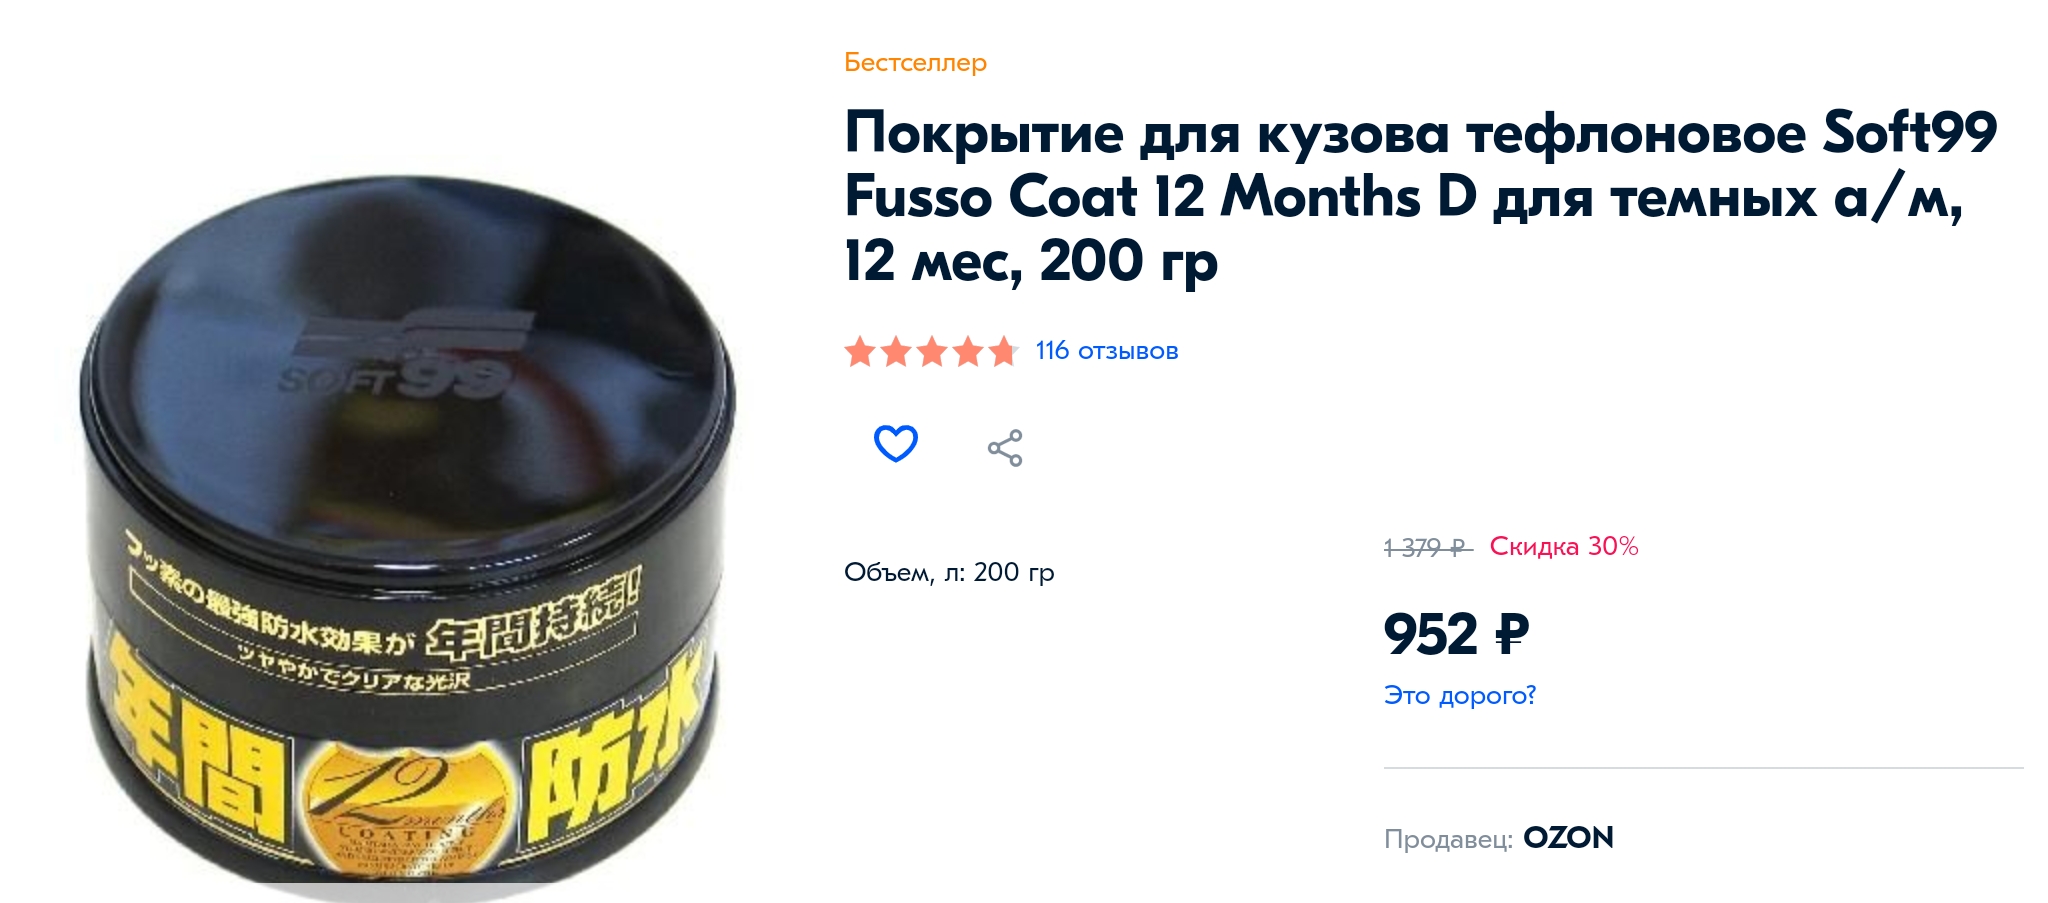Select the fourth rating star
Image resolution: width=2048 pixels, height=903 pixels.
[x=968, y=351]
